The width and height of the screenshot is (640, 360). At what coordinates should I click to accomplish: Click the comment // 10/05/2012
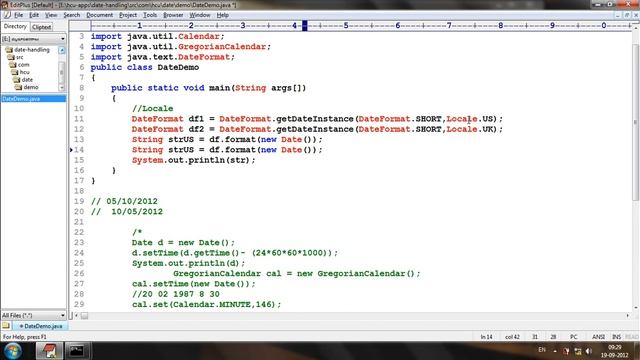[x=127, y=212]
